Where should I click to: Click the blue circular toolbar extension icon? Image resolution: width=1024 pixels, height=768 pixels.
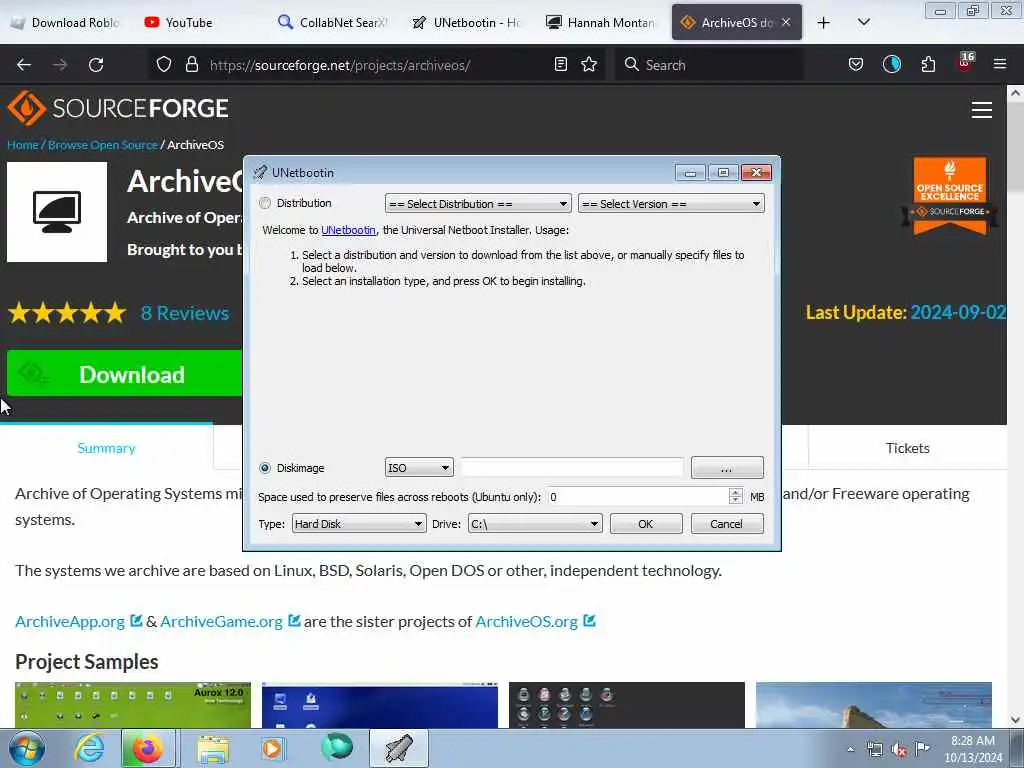[x=891, y=64]
